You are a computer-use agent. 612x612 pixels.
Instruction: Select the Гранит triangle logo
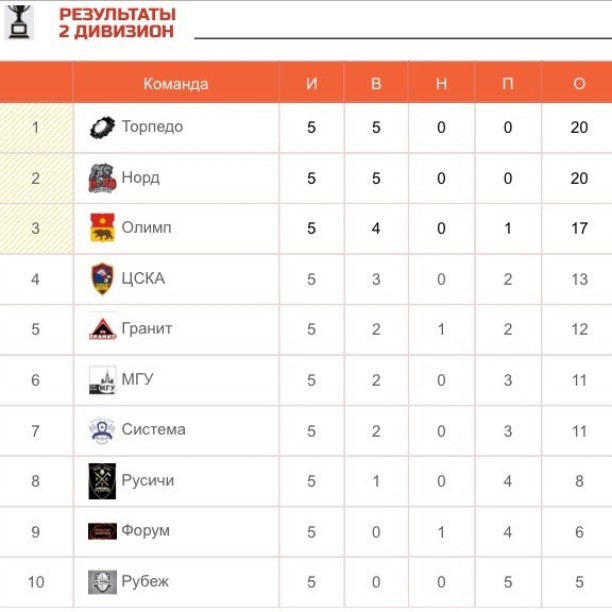click(102, 329)
